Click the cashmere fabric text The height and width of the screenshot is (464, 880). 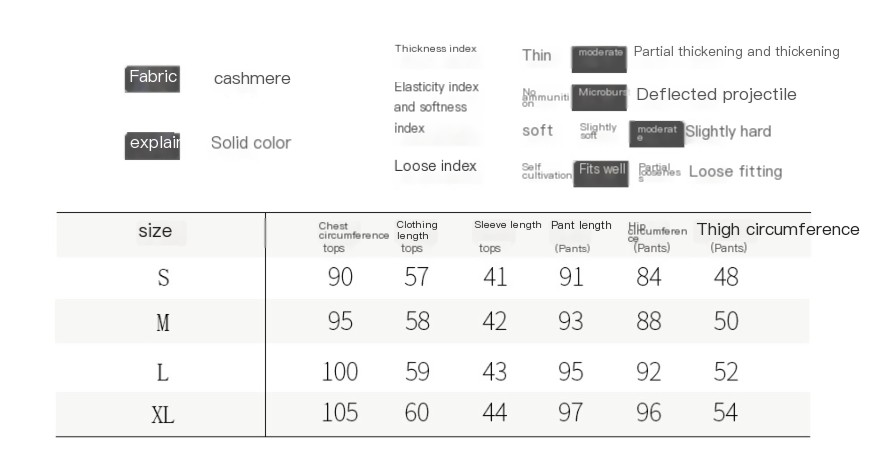tap(252, 79)
